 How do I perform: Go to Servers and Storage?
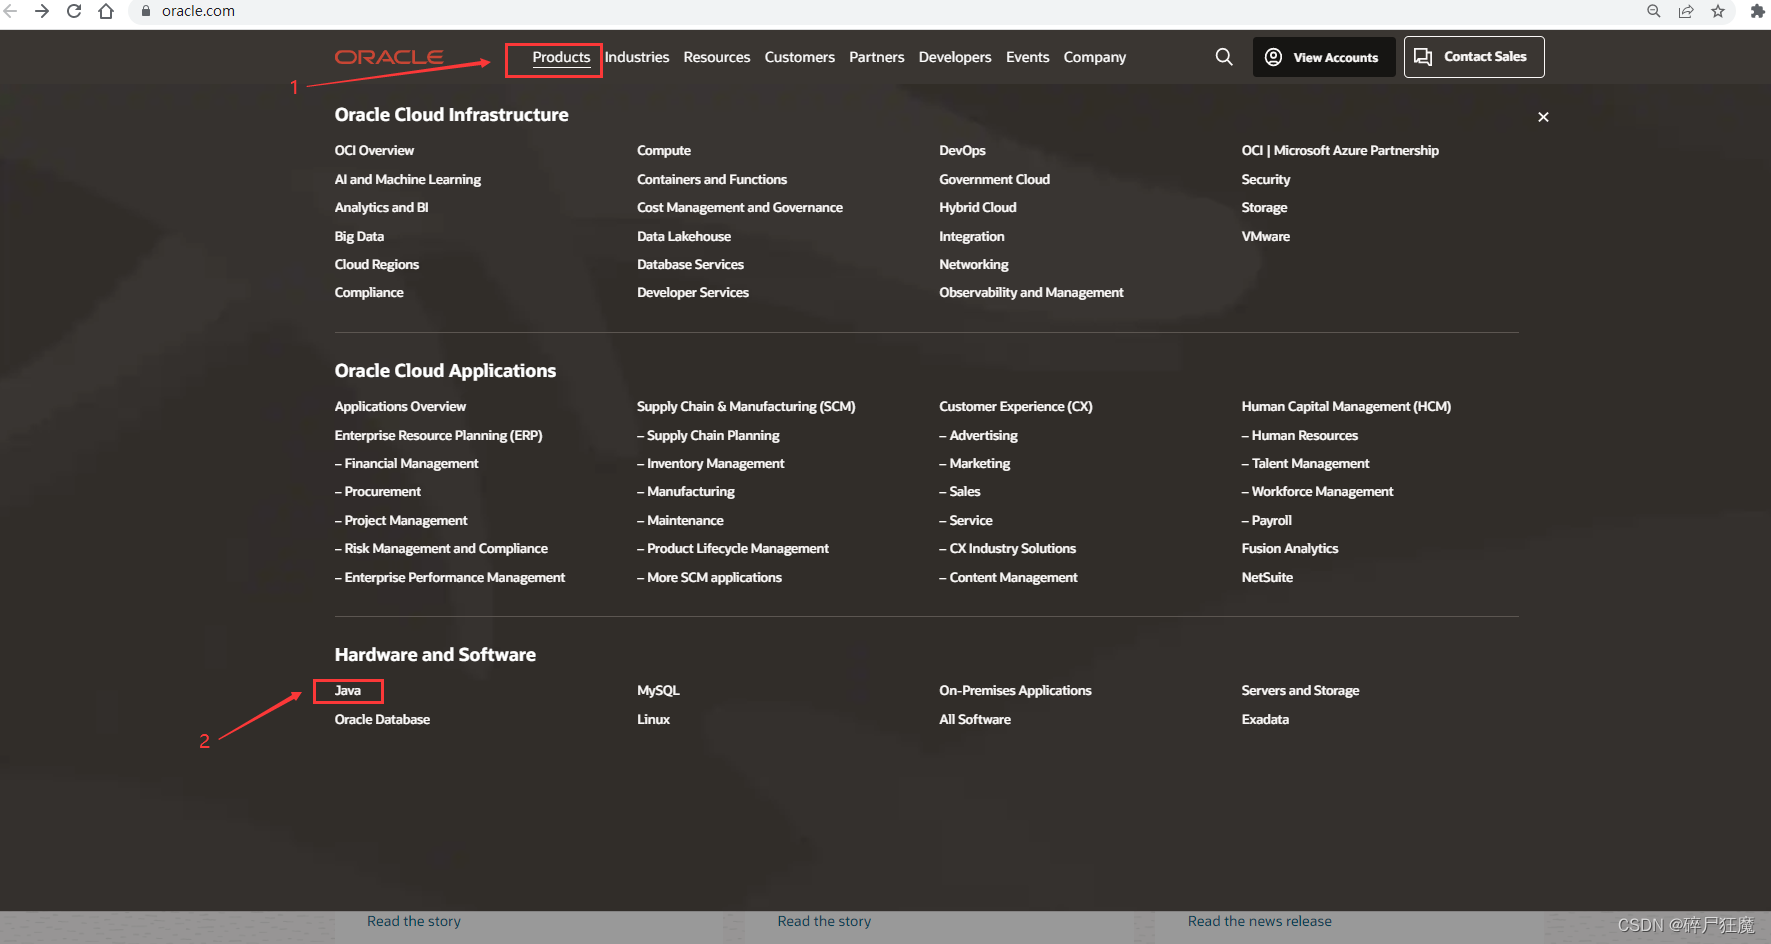click(1300, 690)
